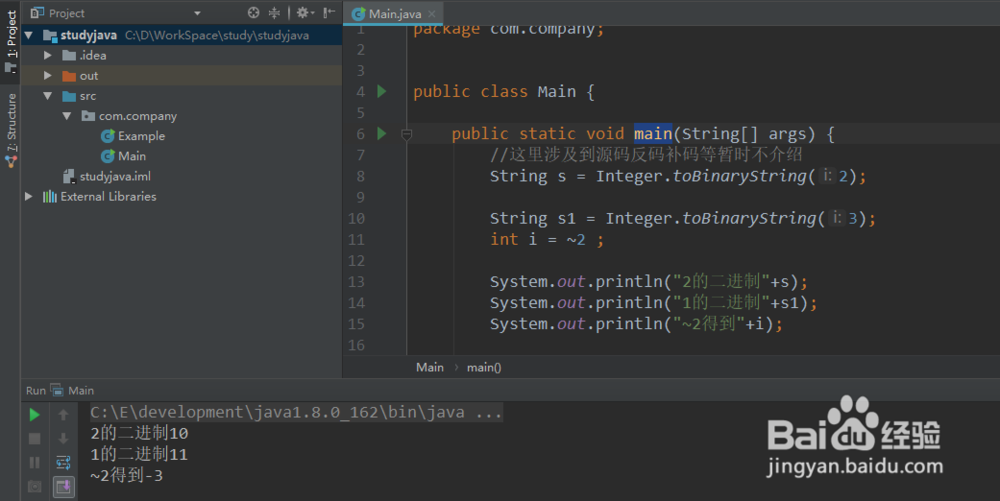Click console line '2的二进制10'
Viewport: 1000px width, 501px height.
[x=139, y=433]
